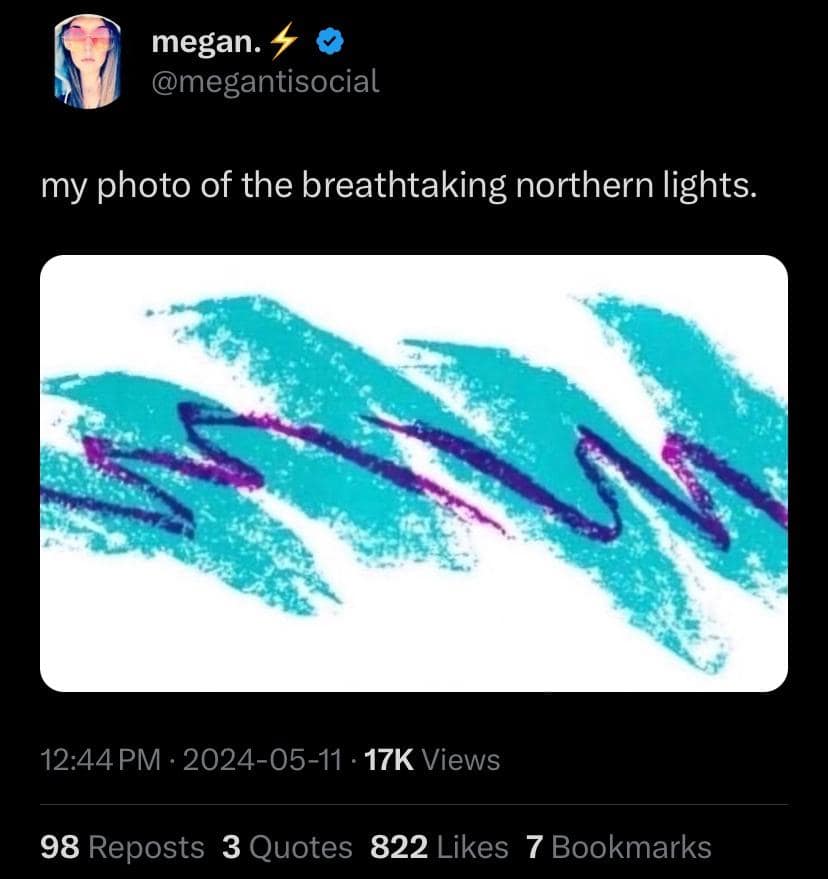Click megan's profile picture
Image resolution: width=828 pixels, height=879 pixels.
pyautogui.click(x=87, y=60)
